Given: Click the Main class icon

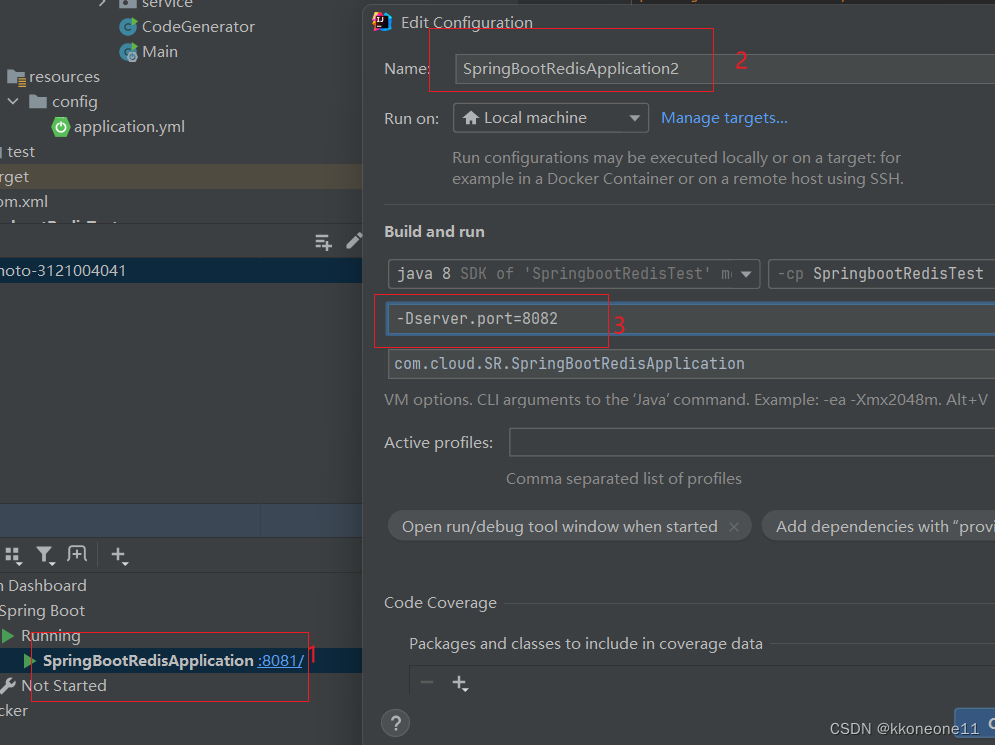Looking at the screenshot, I should [x=128, y=52].
